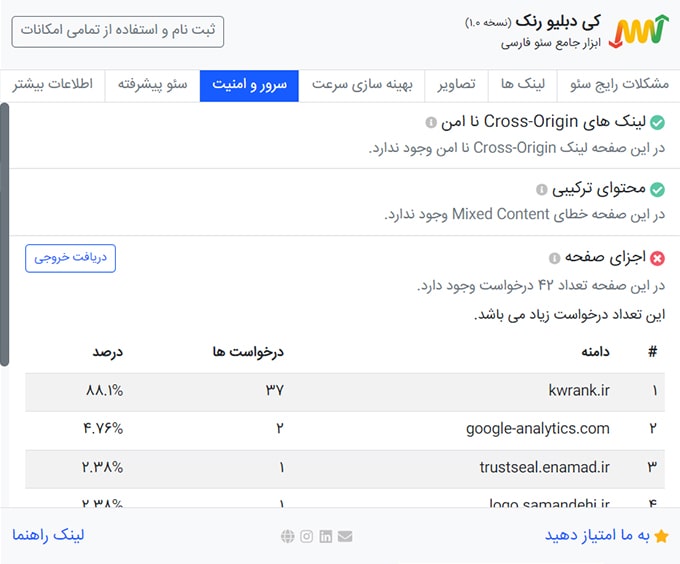Viewport: 680px width, 564px height.
Task: Click درصد column header
Action: (x=108, y=352)
